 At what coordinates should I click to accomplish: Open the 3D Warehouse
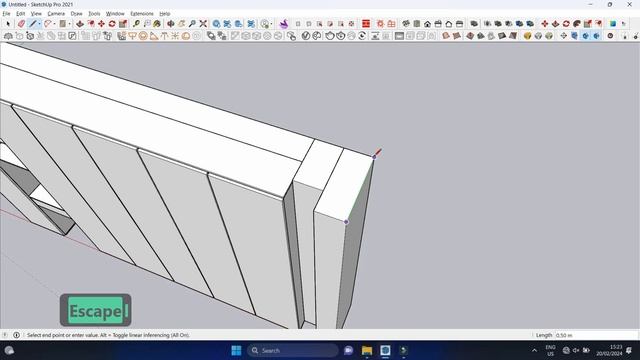pyautogui.click(x=216, y=24)
